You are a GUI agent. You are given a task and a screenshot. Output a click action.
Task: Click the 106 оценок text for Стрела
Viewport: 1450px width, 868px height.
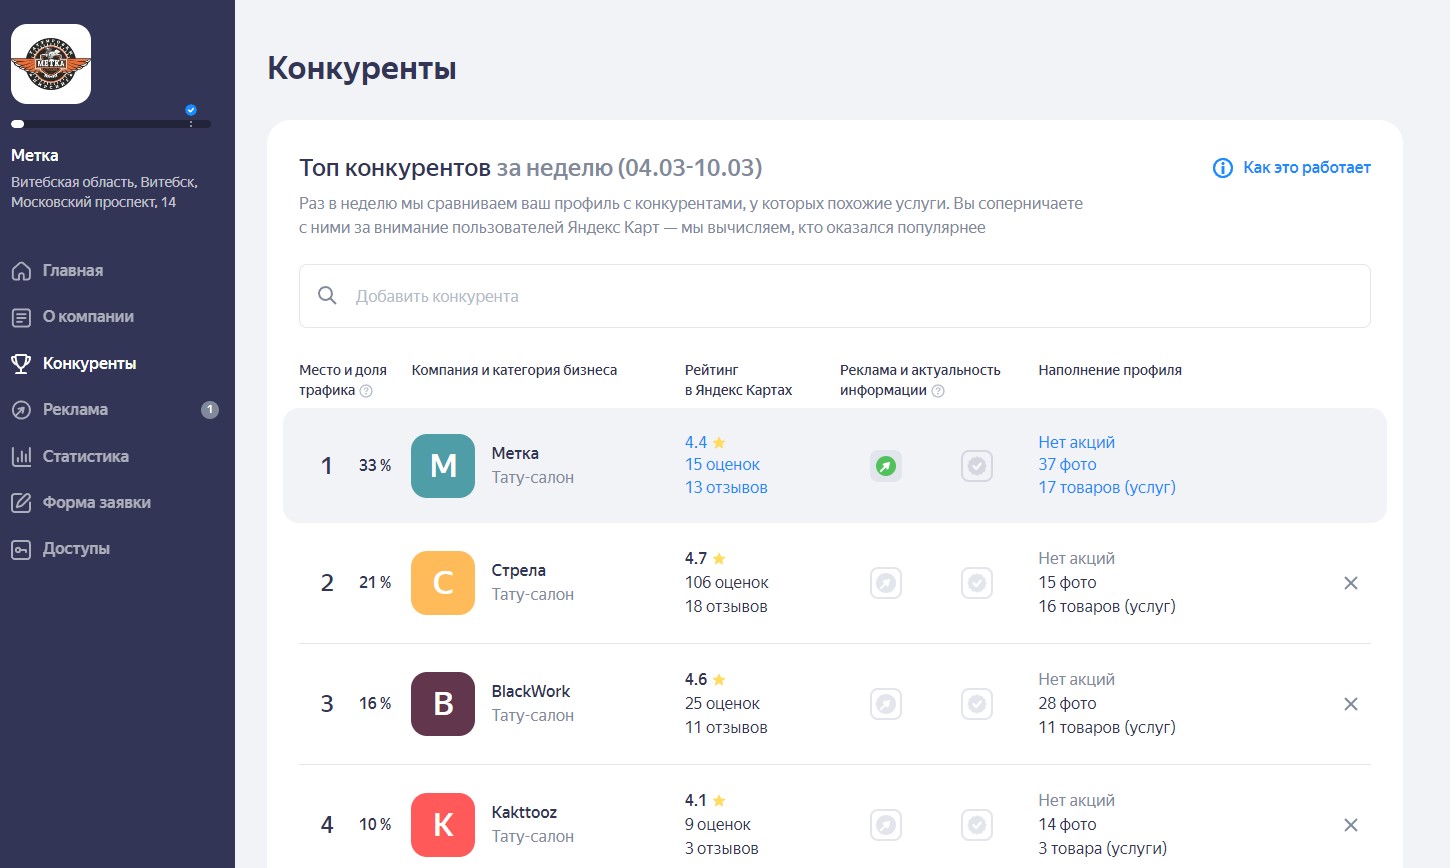(727, 583)
